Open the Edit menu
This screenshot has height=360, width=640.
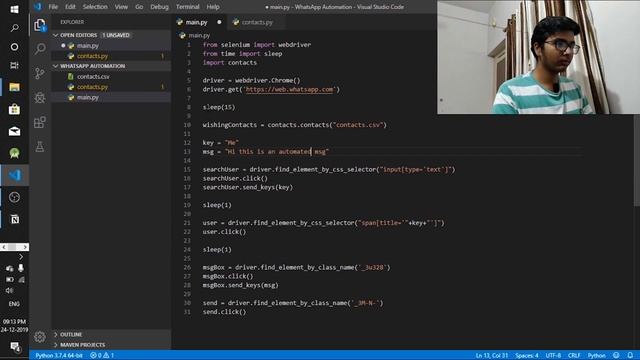70,7
